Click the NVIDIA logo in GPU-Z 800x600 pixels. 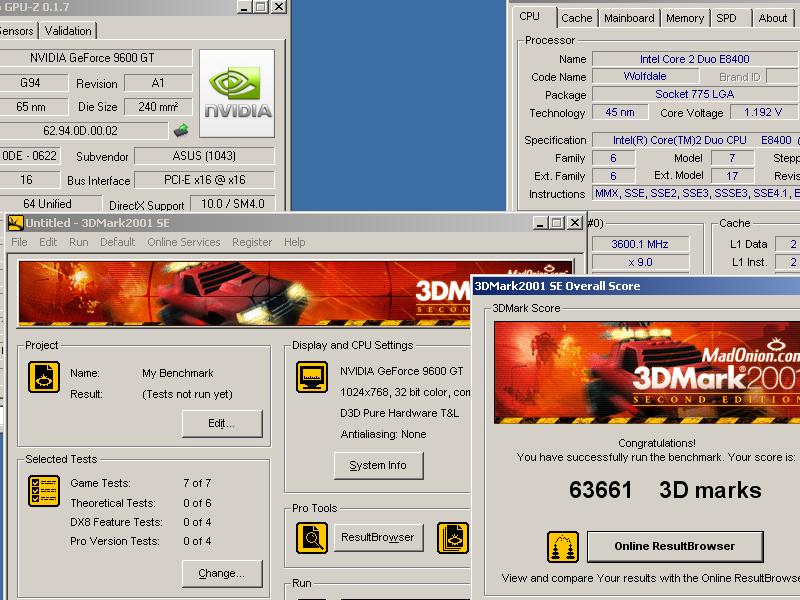coord(237,93)
